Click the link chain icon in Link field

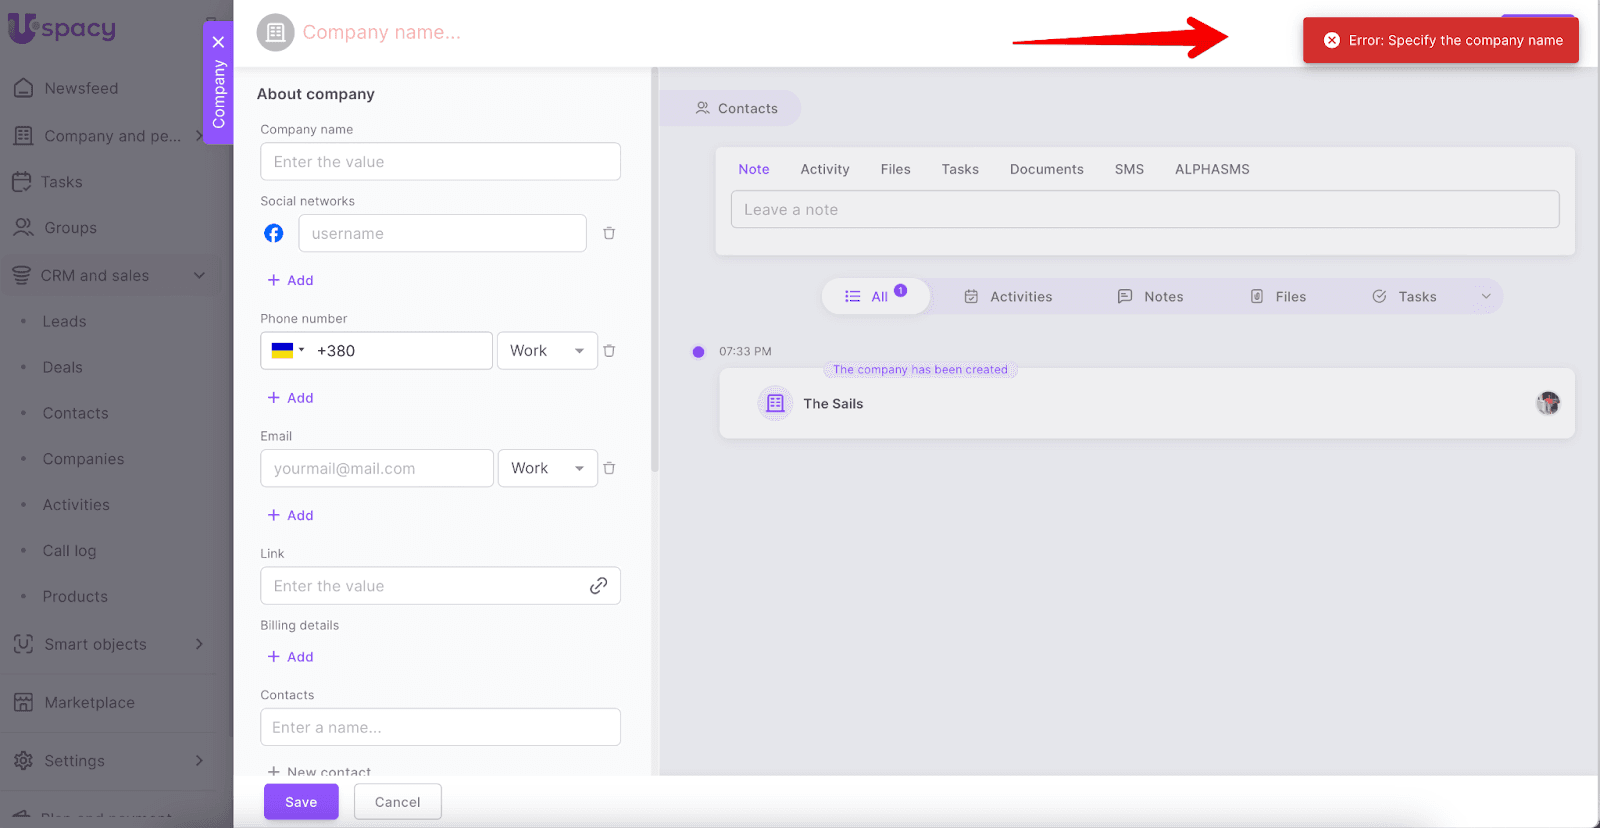598,586
